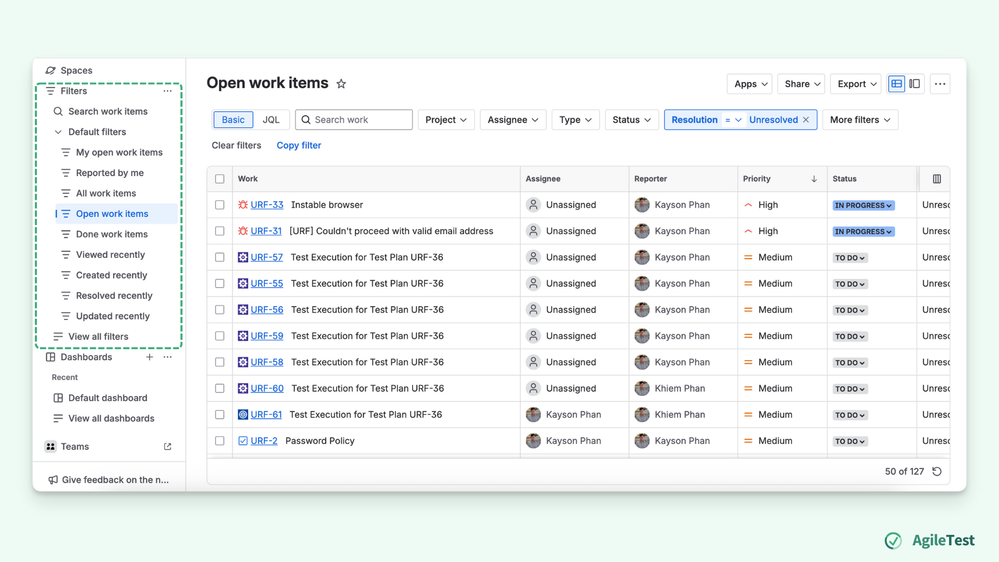Image resolution: width=999 pixels, height=562 pixels.
Task: Open the page more actions ellipsis menu
Action: pyautogui.click(x=940, y=83)
